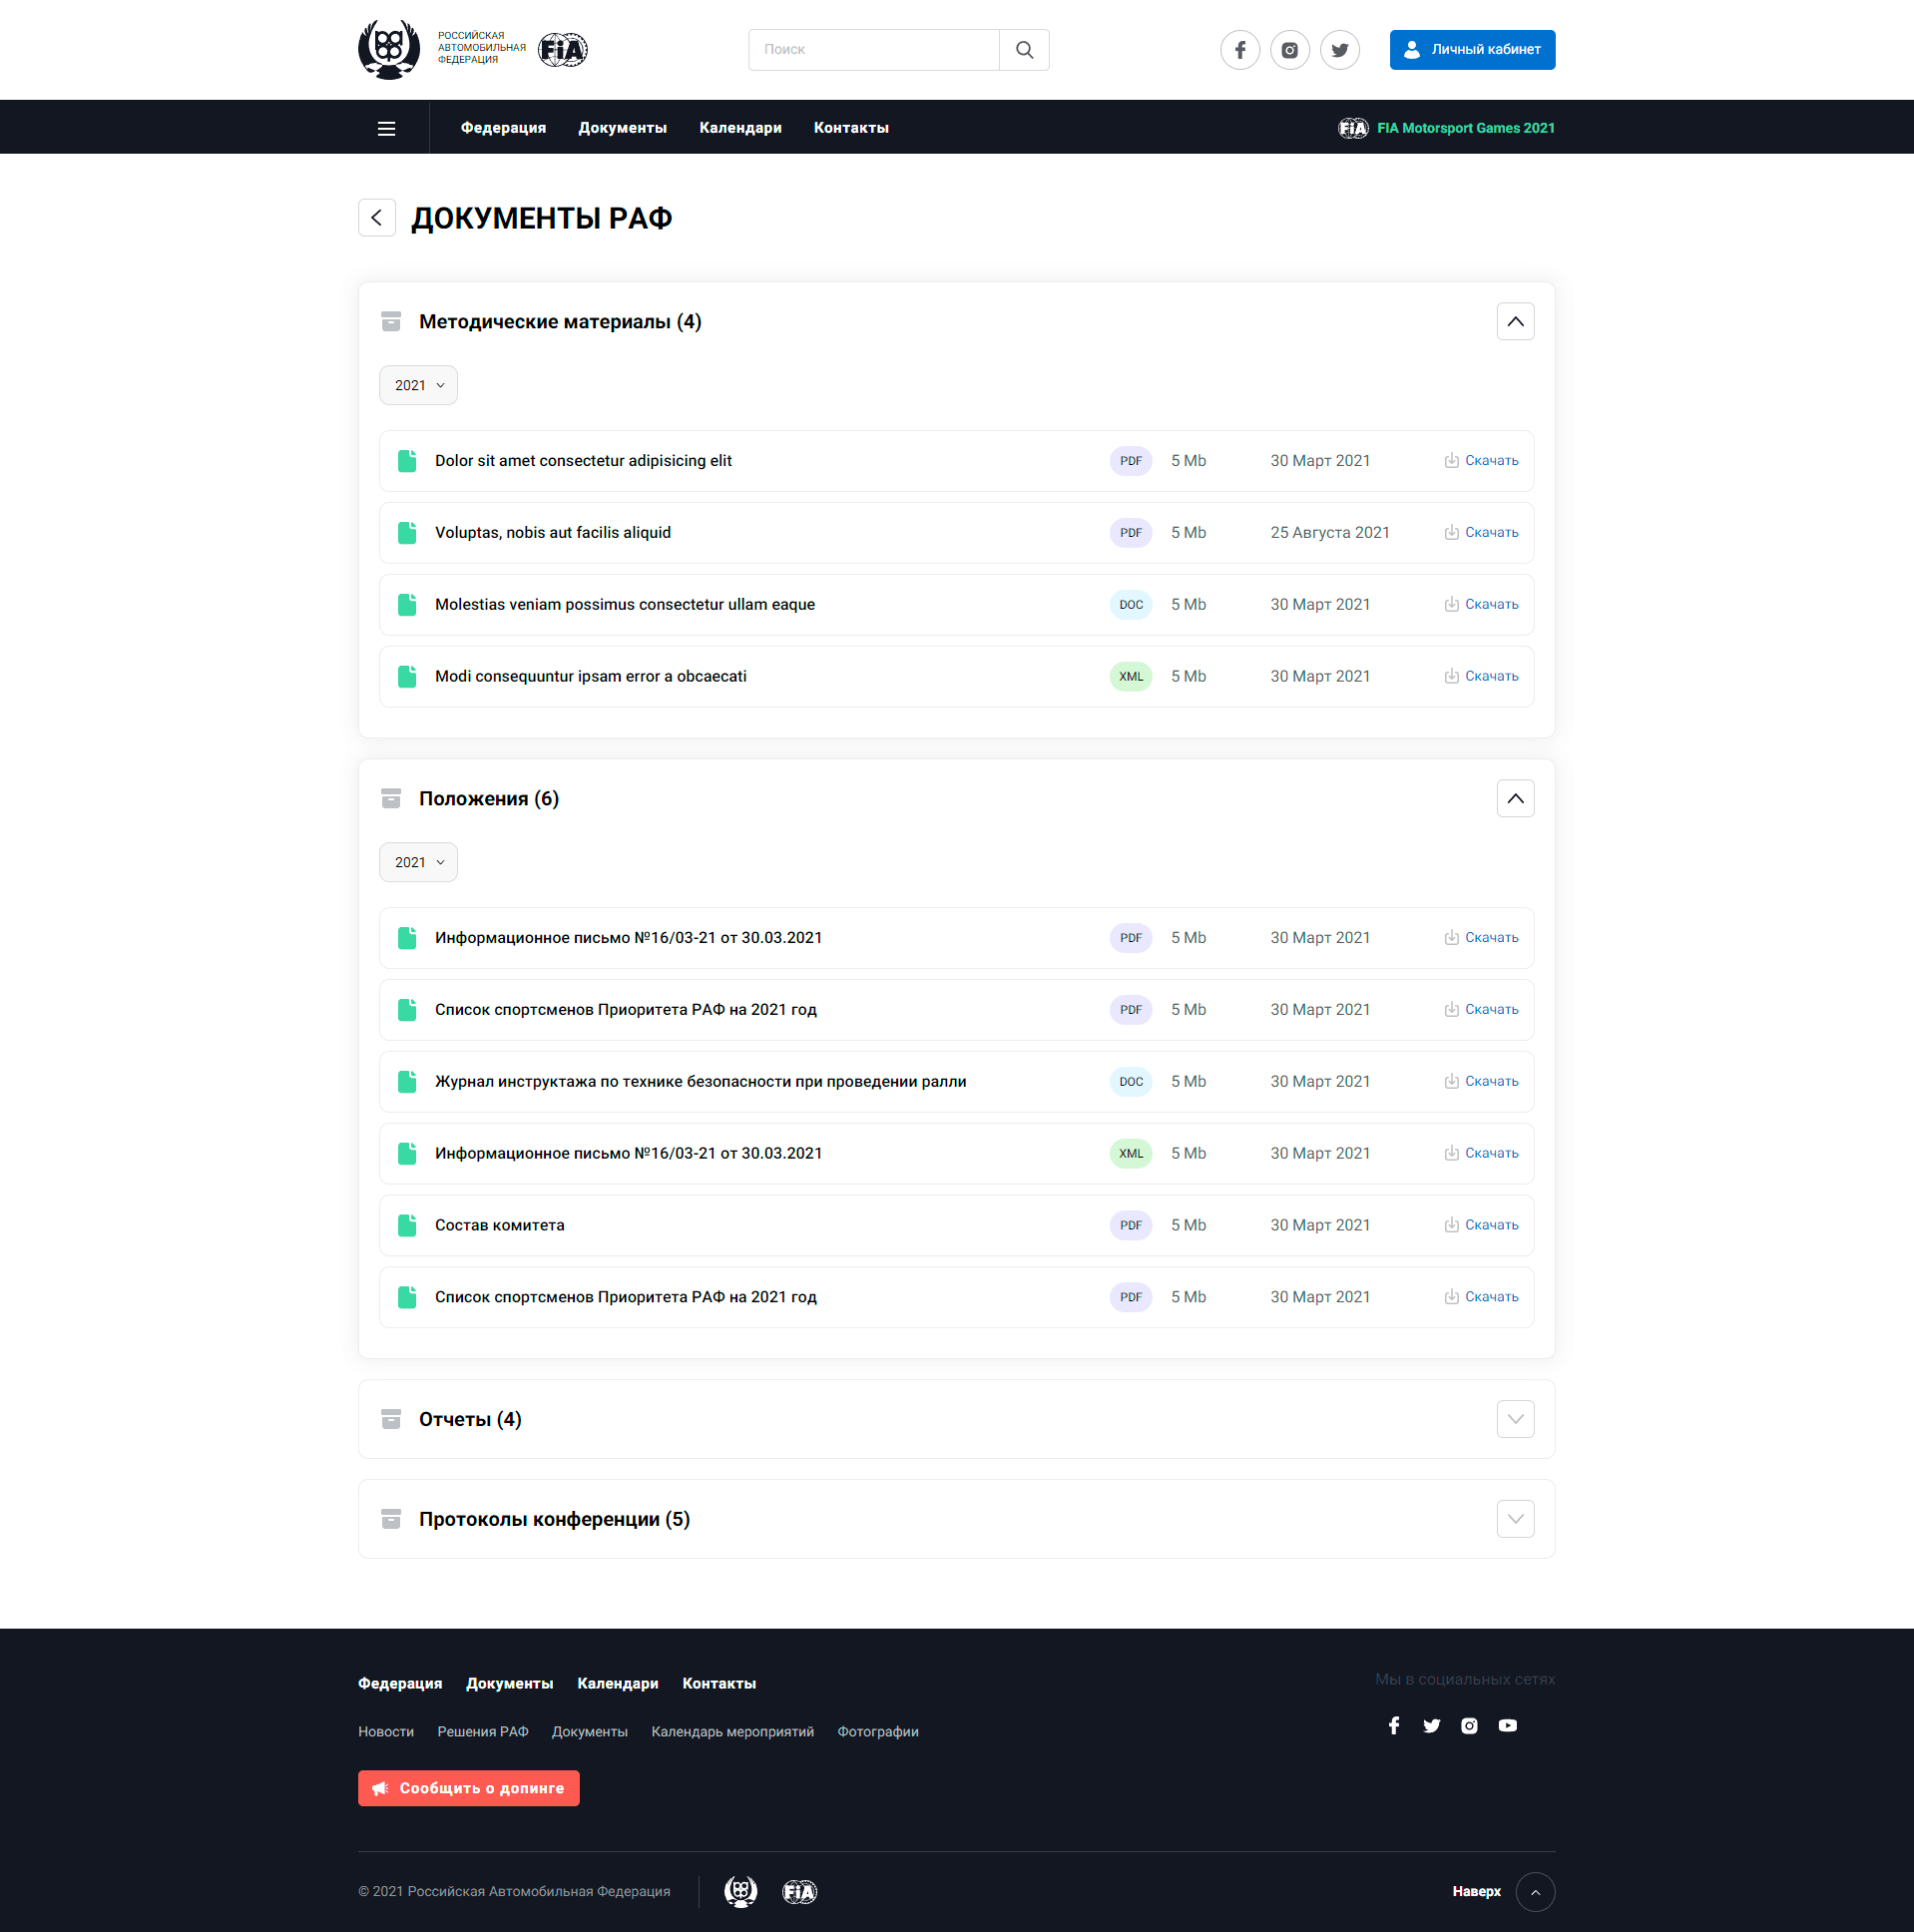Image resolution: width=1914 pixels, height=1932 pixels.
Task: Click file icon for Dolor sit amet document
Action: [x=407, y=461]
